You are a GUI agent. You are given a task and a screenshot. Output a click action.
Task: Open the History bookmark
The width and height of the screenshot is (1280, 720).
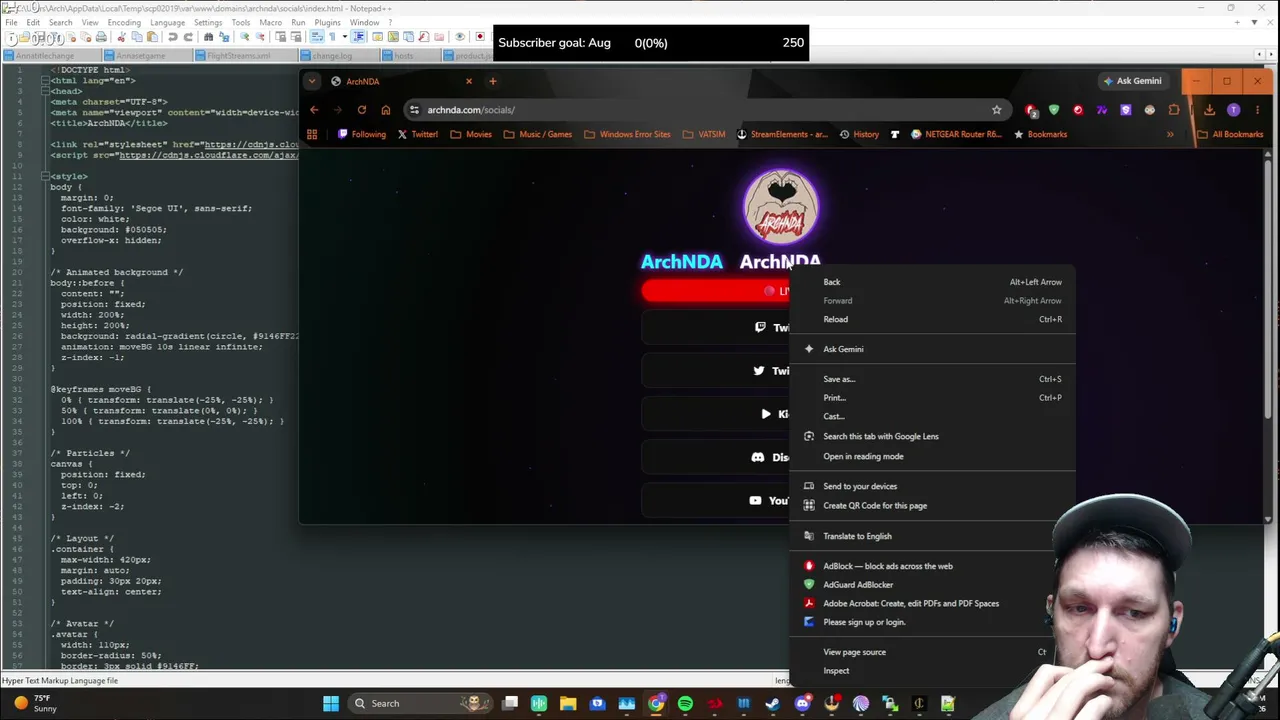click(859, 134)
